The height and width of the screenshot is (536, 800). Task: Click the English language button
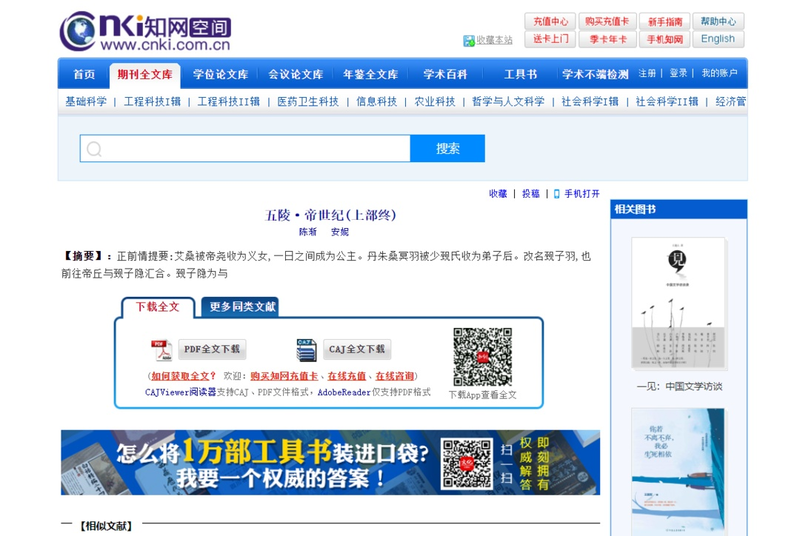coord(717,39)
